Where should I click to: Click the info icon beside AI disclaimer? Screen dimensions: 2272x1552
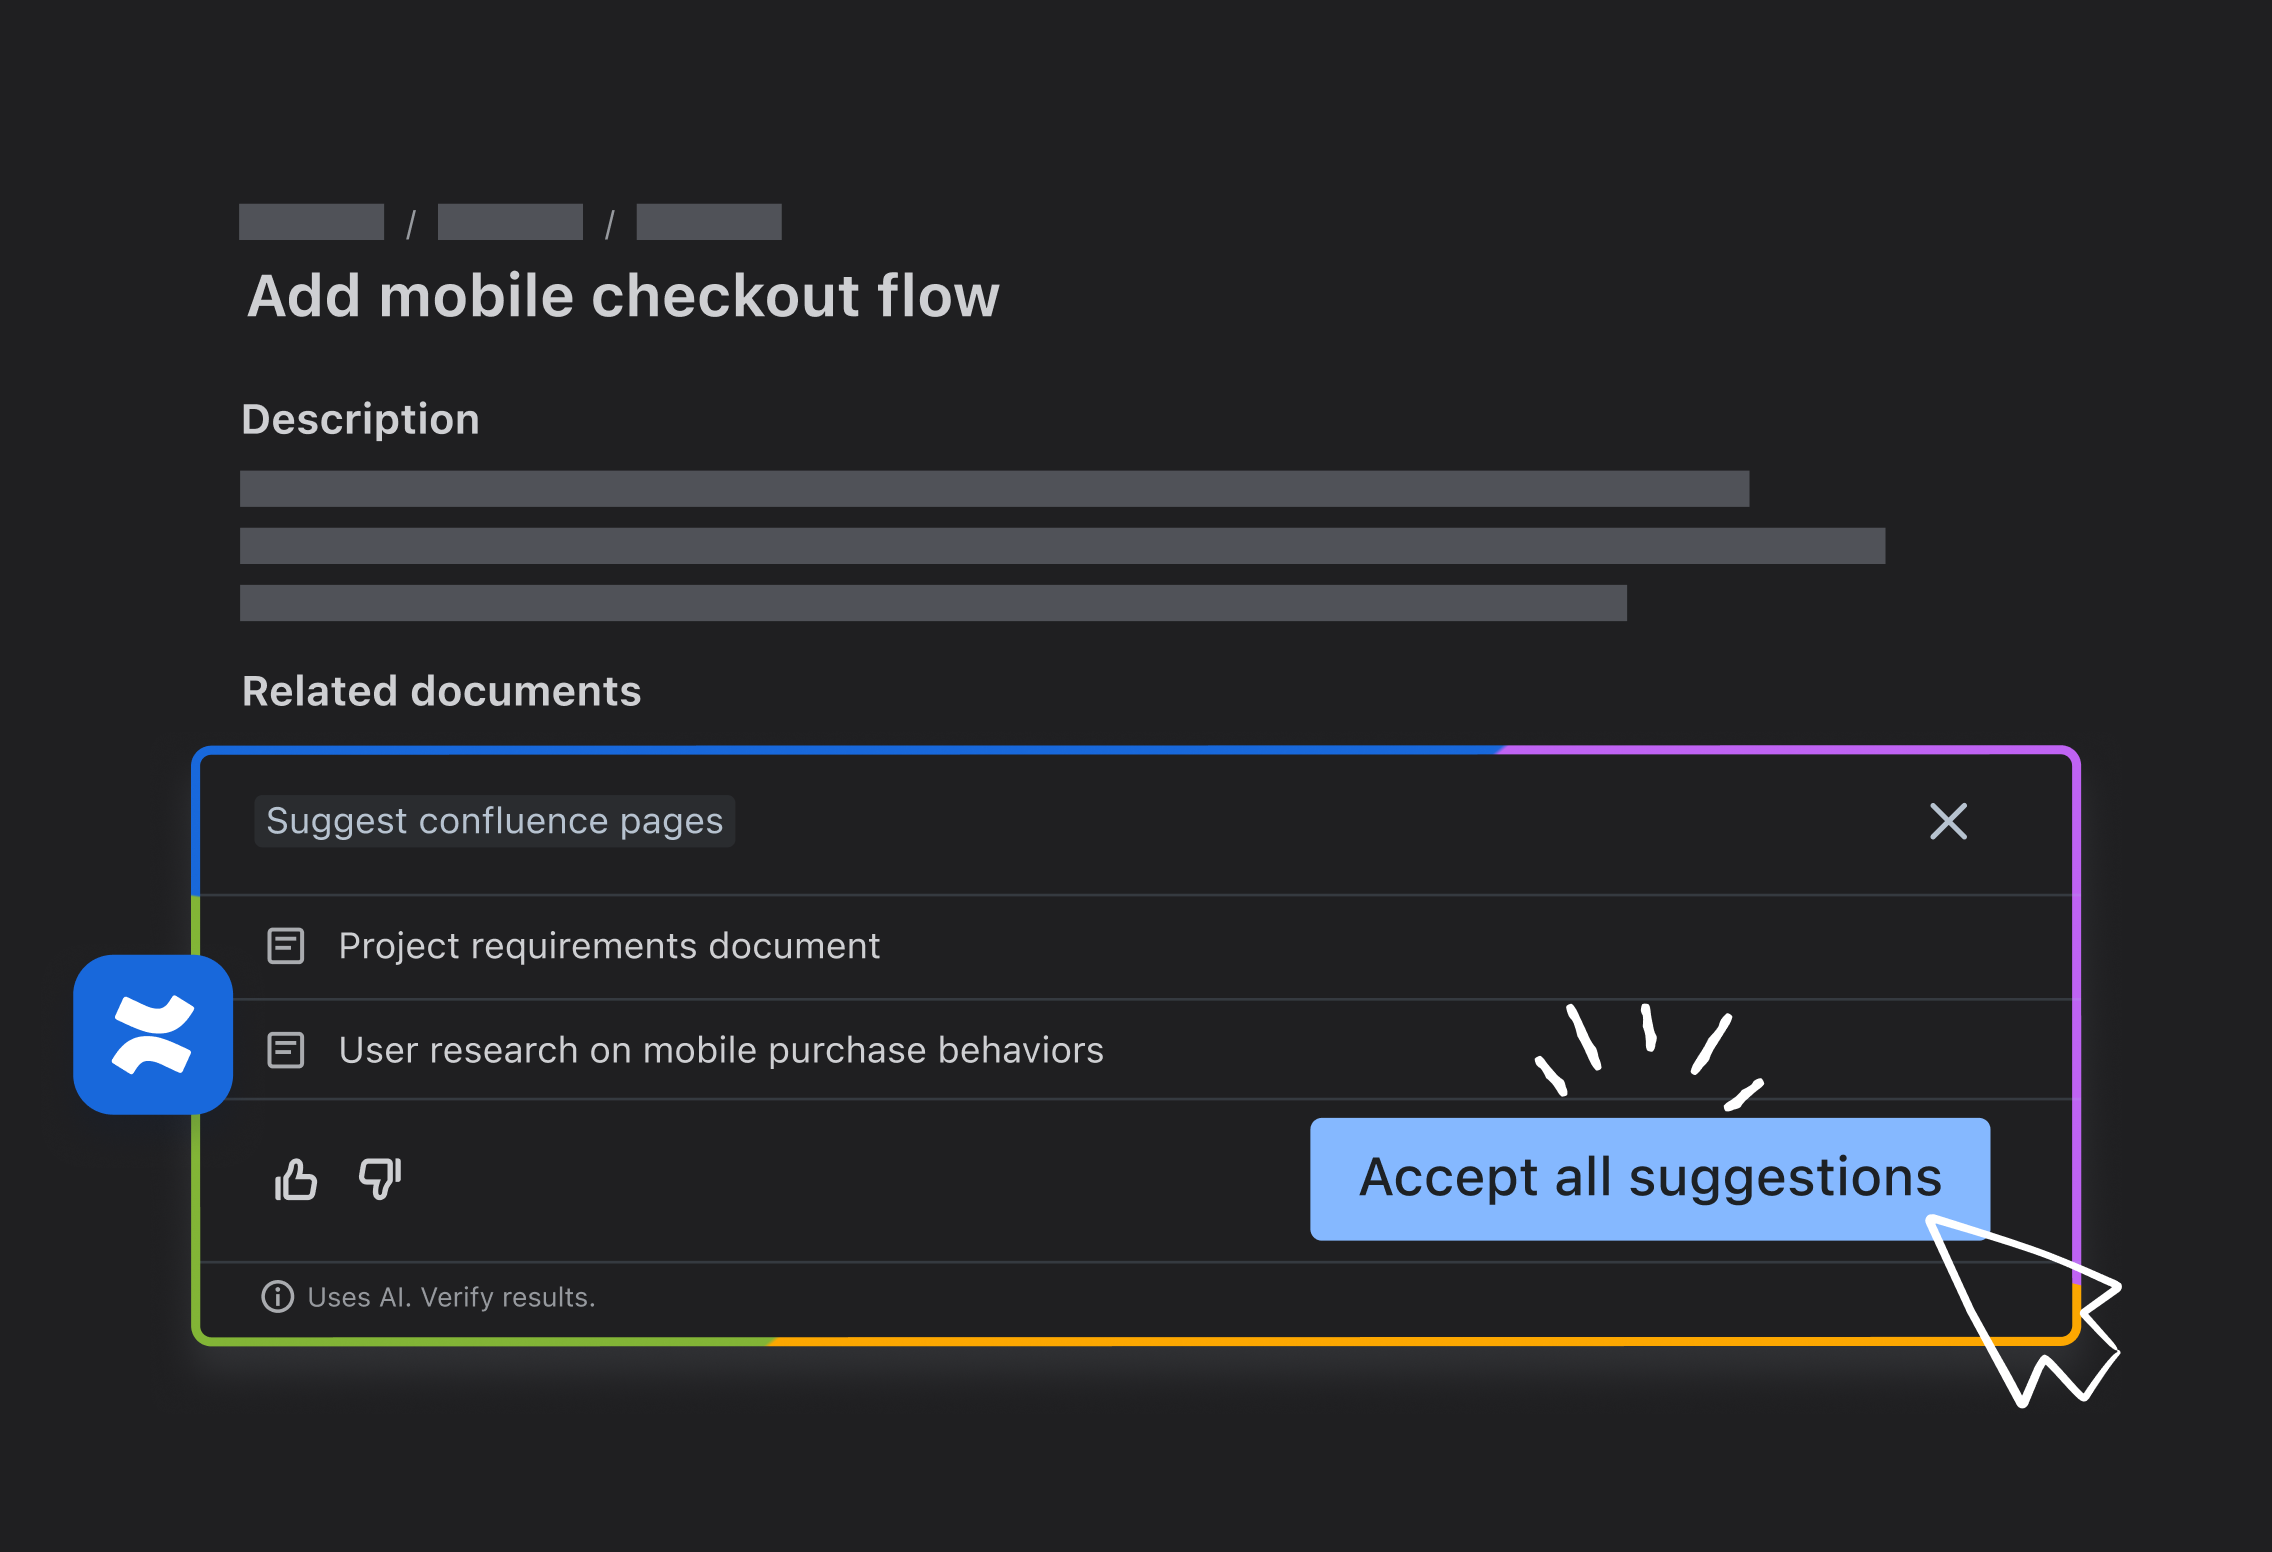pos(277,1297)
